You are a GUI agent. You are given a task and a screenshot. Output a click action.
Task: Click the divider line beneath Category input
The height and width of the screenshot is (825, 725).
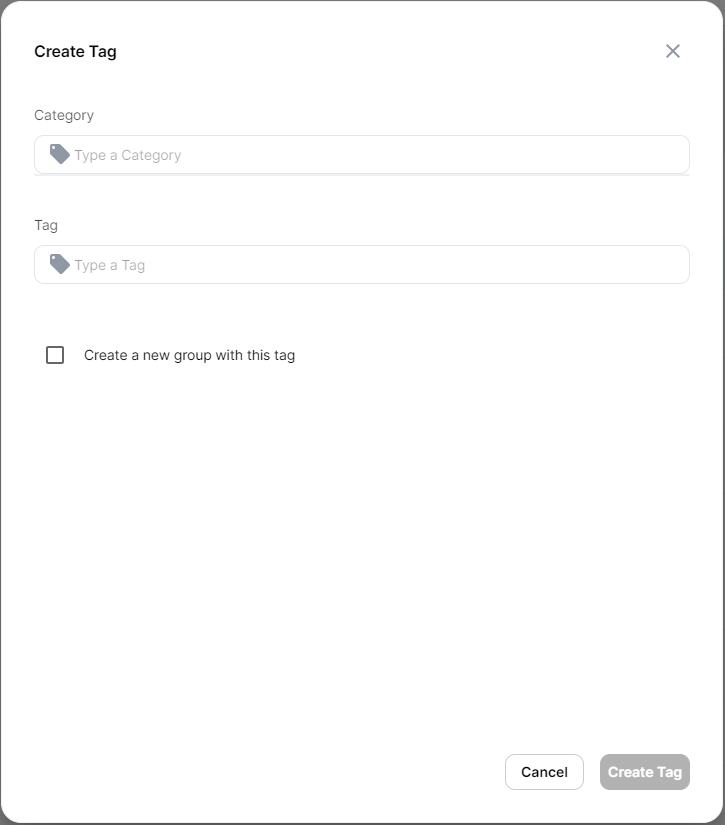coord(361,176)
